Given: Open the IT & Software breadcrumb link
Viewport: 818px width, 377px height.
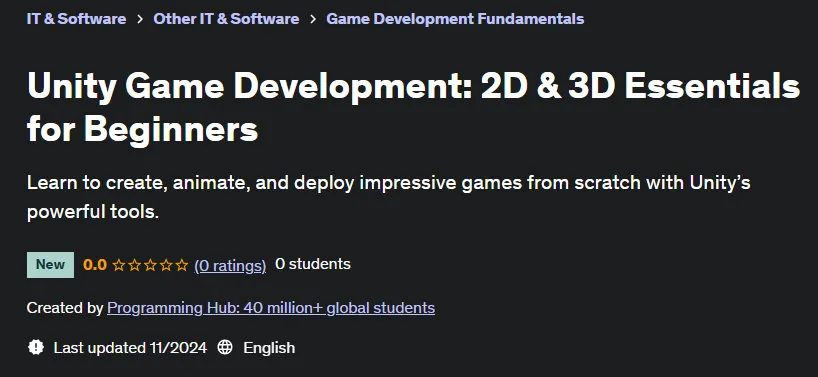Looking at the screenshot, I should (76, 19).
